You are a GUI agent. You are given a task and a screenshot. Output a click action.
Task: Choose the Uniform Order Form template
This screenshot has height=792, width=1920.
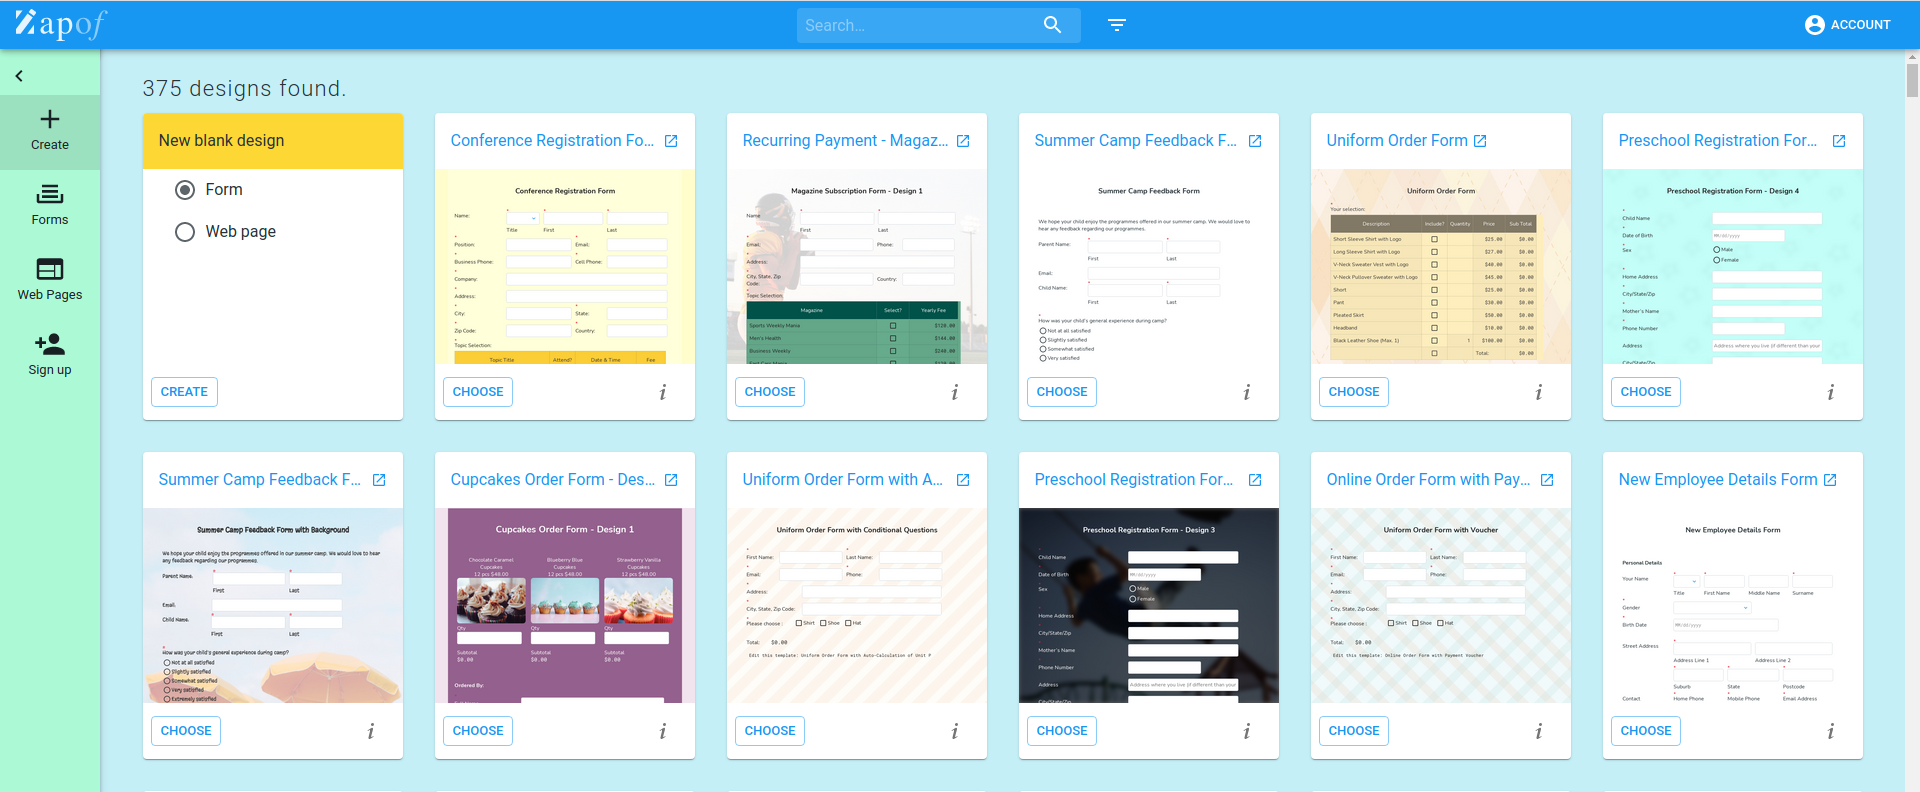1354,392
